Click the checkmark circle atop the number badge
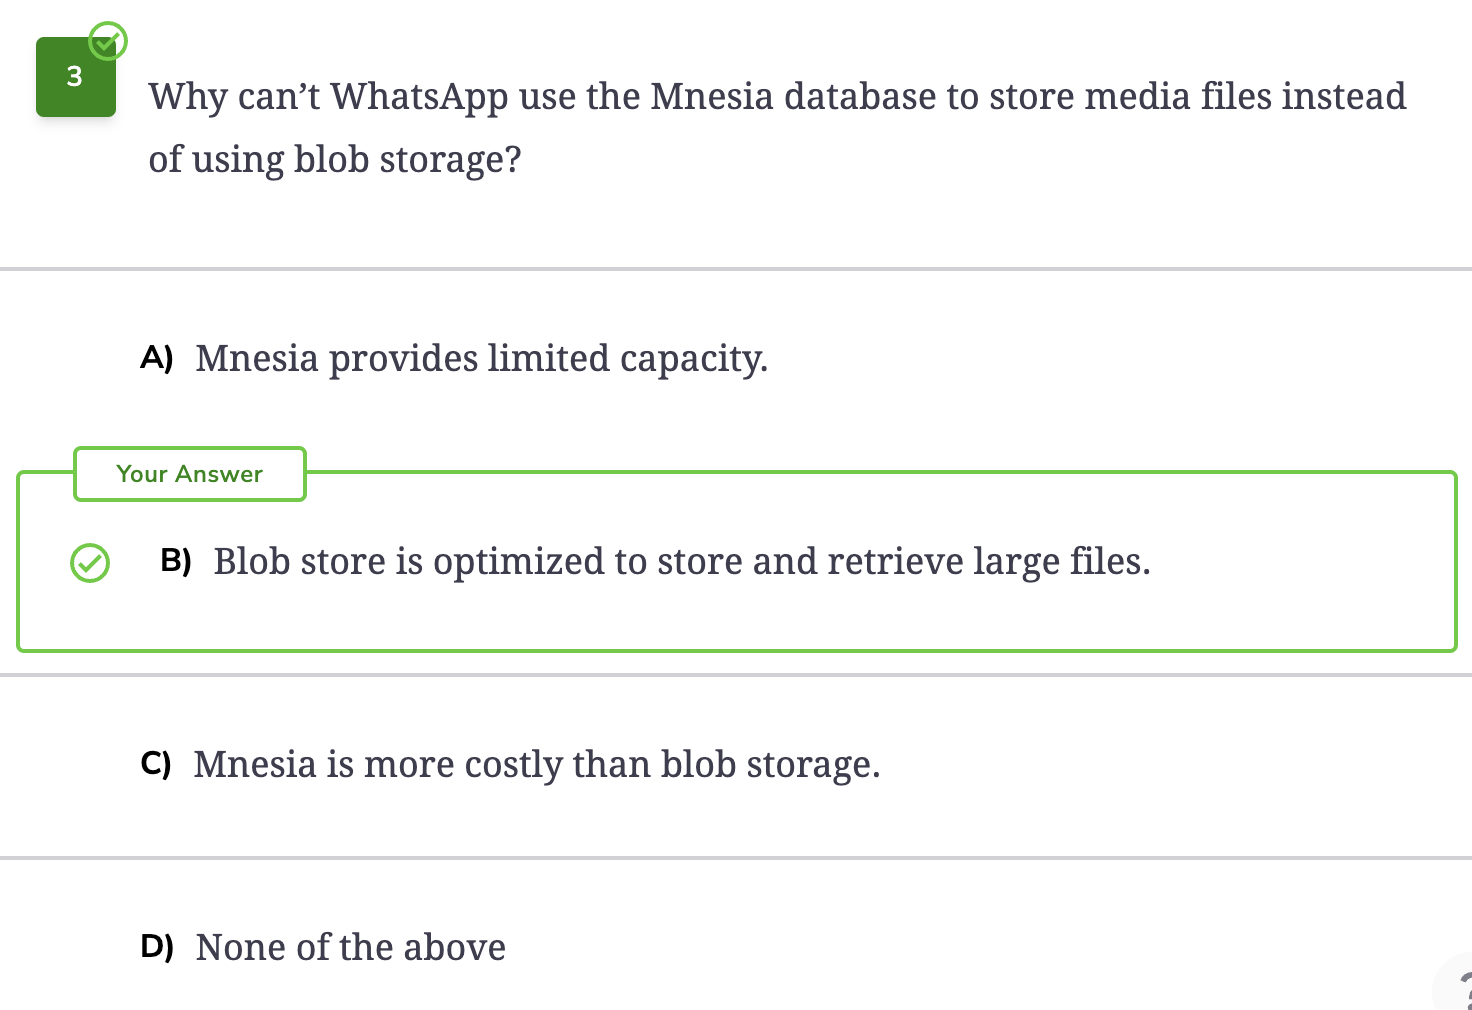Screen dimensions: 1472x1010 (108, 42)
